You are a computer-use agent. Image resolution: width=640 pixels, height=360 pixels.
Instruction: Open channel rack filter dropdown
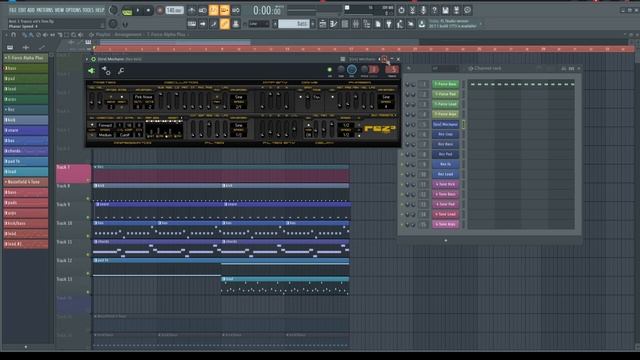click(445, 69)
